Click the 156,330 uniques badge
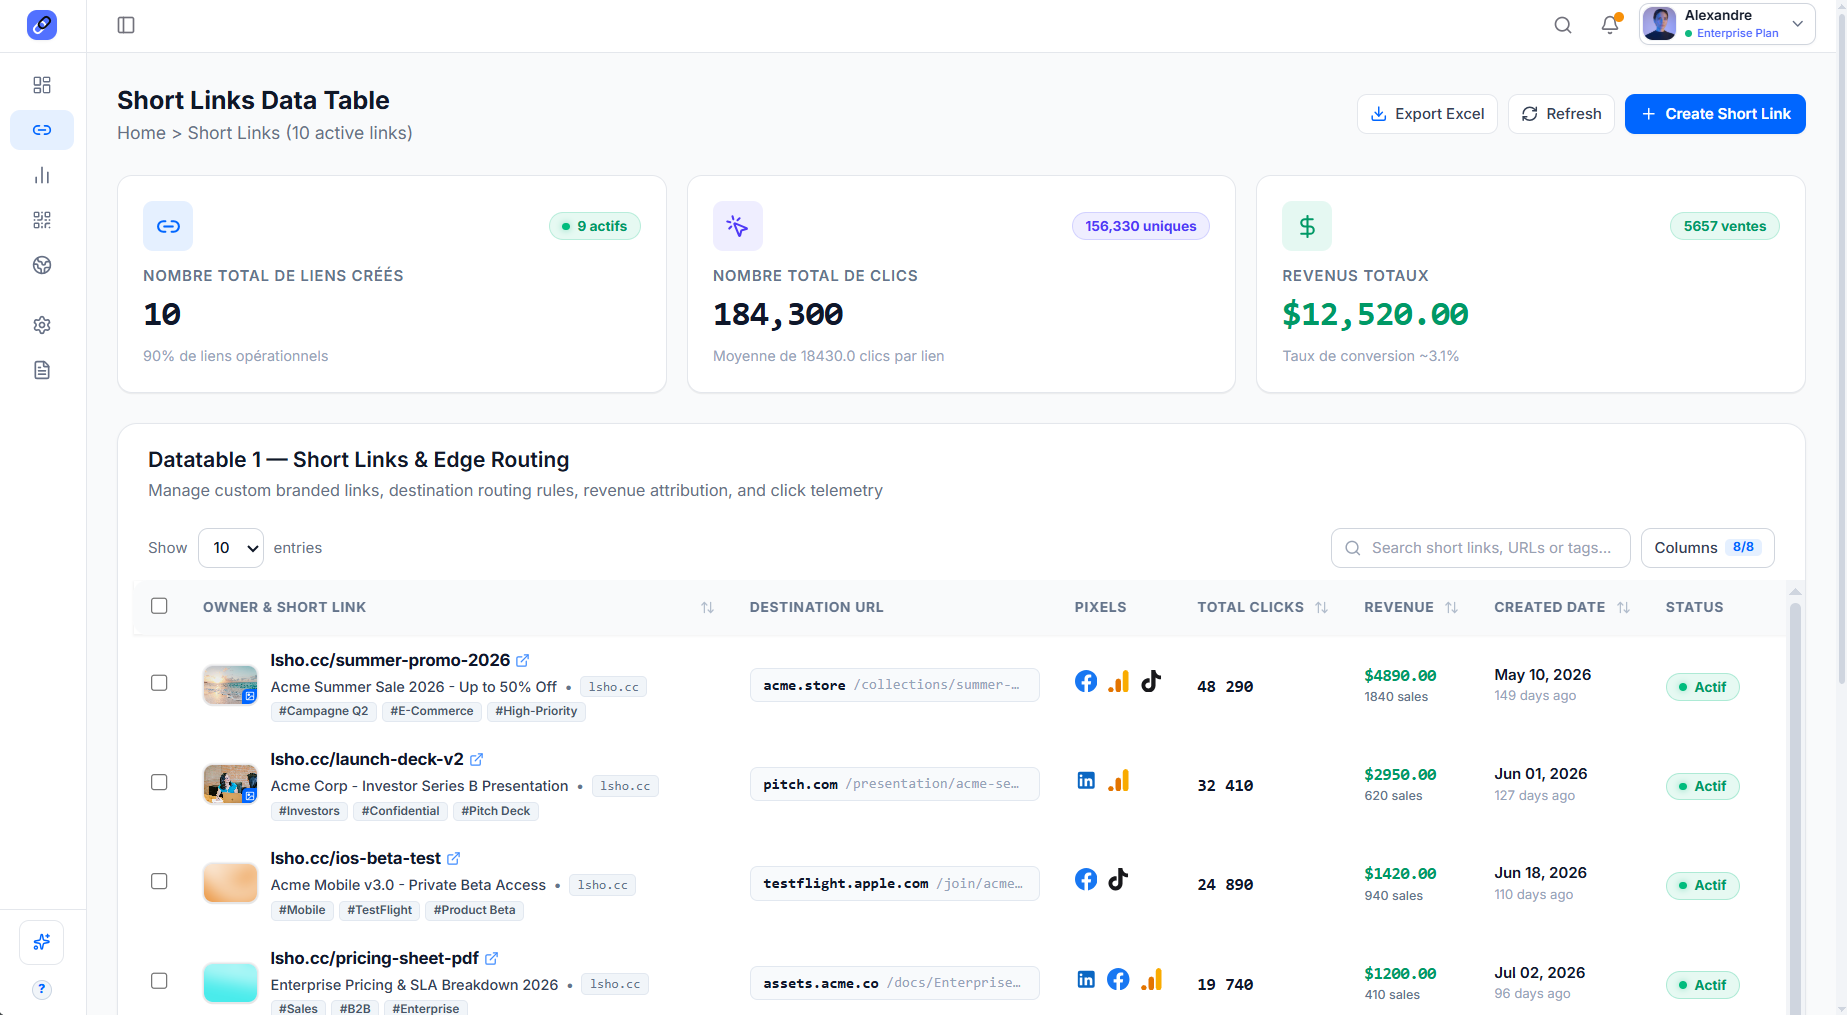The width and height of the screenshot is (1847, 1015). pos(1140,226)
